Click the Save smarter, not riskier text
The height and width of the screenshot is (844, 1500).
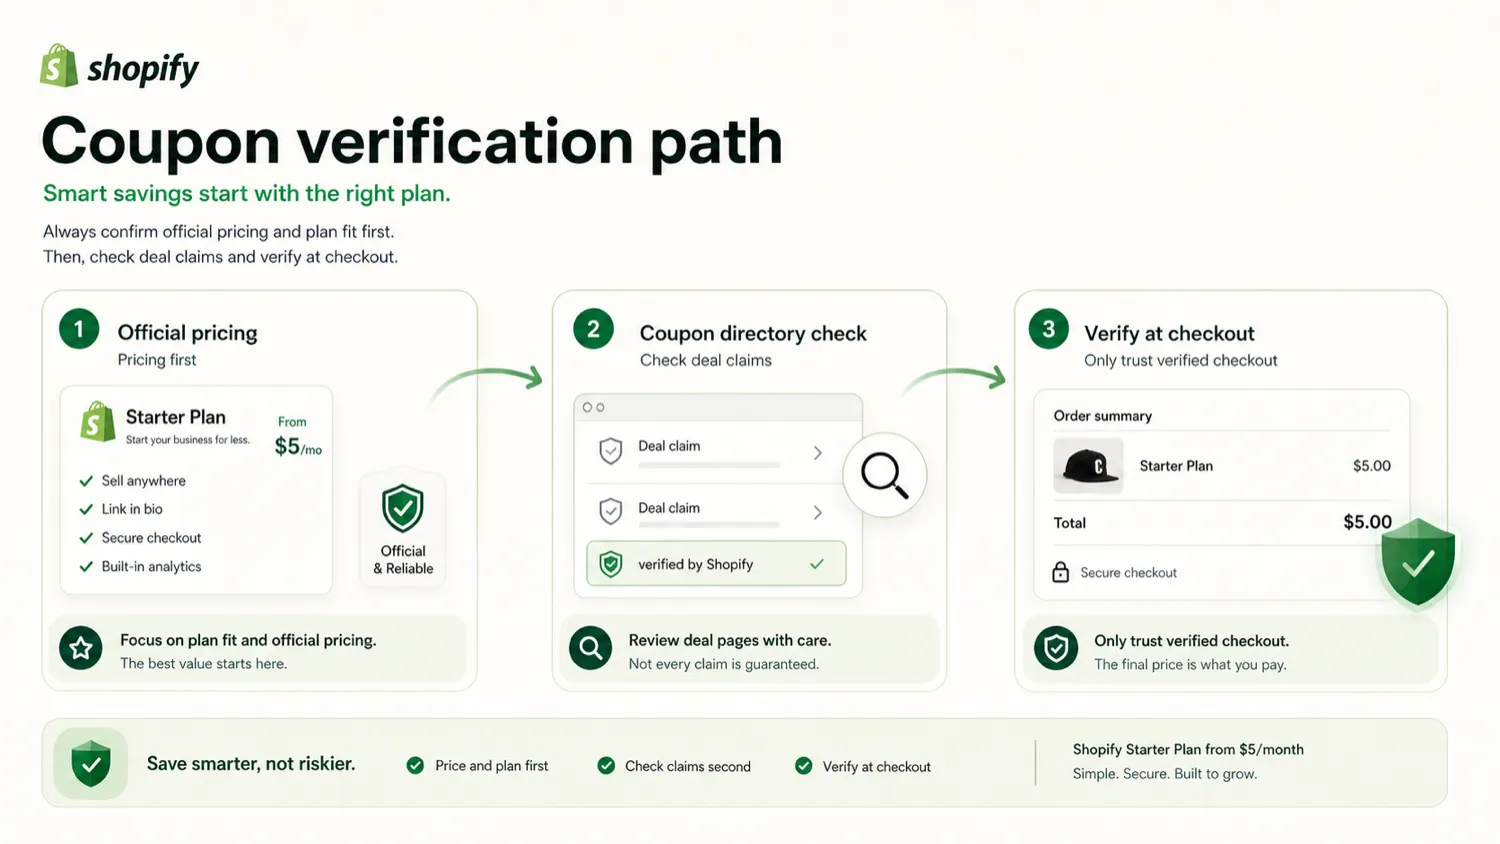[x=251, y=764]
